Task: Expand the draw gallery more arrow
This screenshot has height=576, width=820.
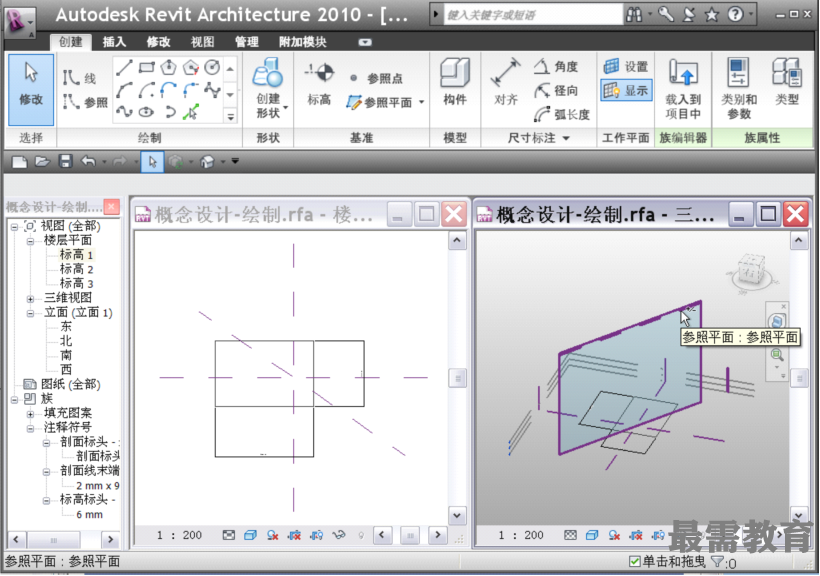Action: [x=231, y=116]
